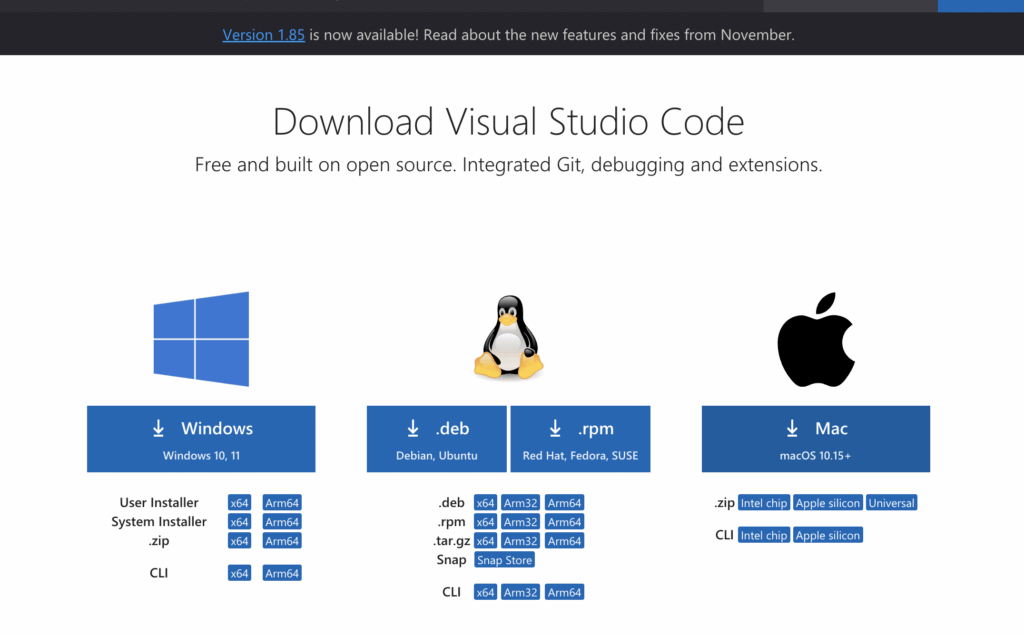Screen dimensions: 1024x635
Task: Click the Windows logo icon
Action: (x=201, y=339)
